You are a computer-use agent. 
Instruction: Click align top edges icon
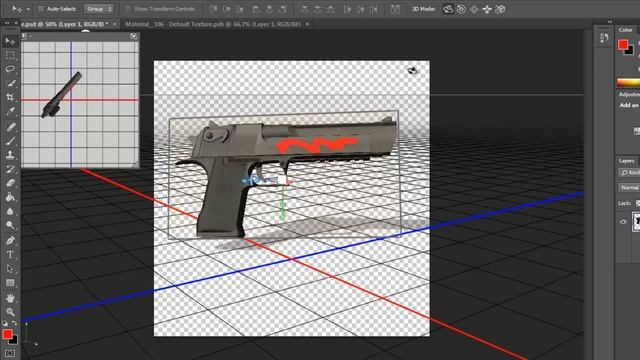(x=213, y=9)
